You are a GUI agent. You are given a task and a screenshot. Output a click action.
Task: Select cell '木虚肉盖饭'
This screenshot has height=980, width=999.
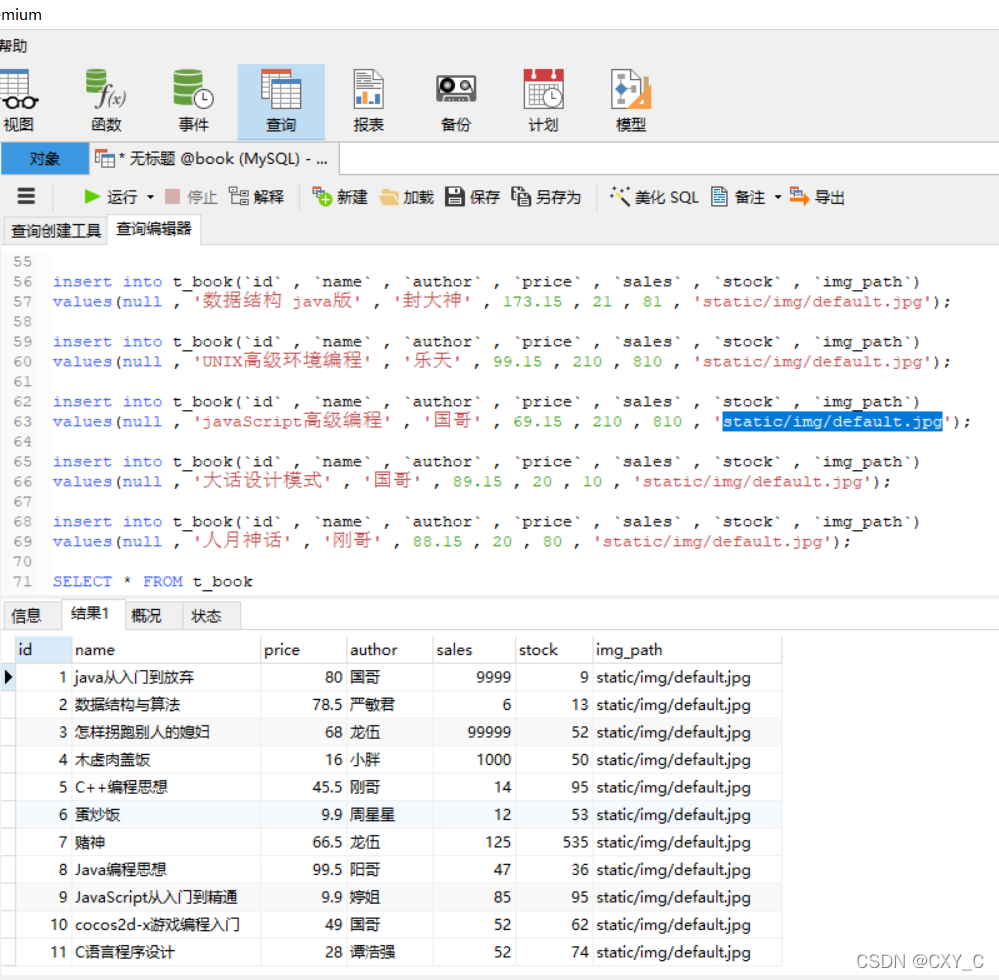166,760
